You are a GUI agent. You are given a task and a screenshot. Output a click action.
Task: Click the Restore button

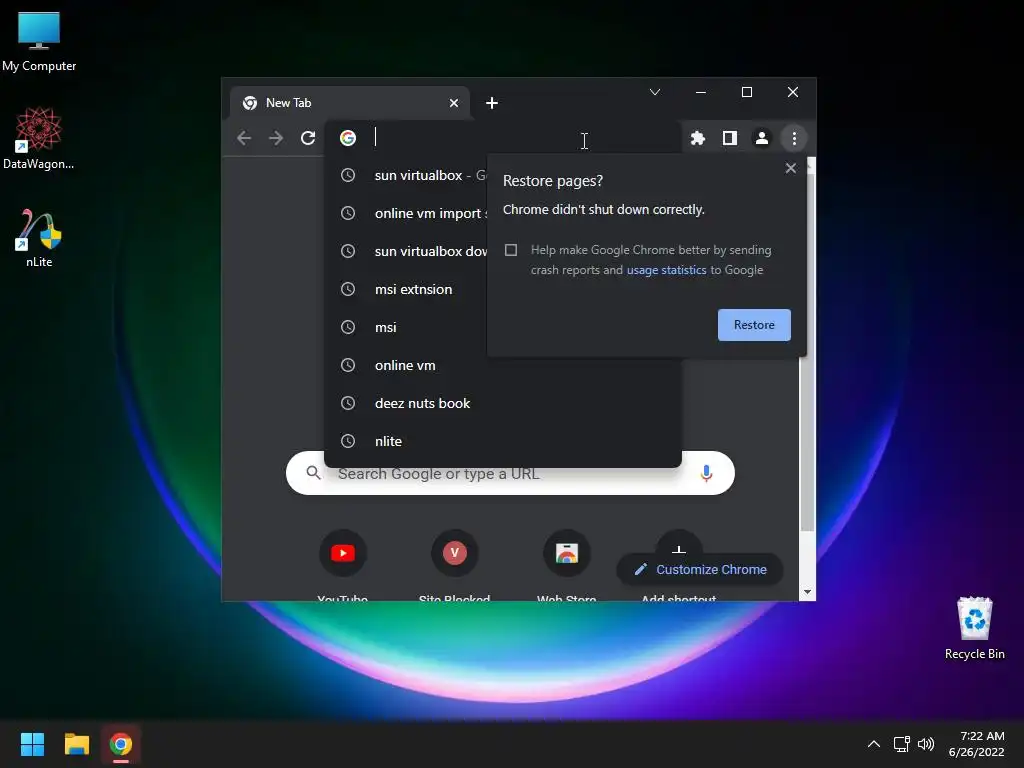click(754, 325)
